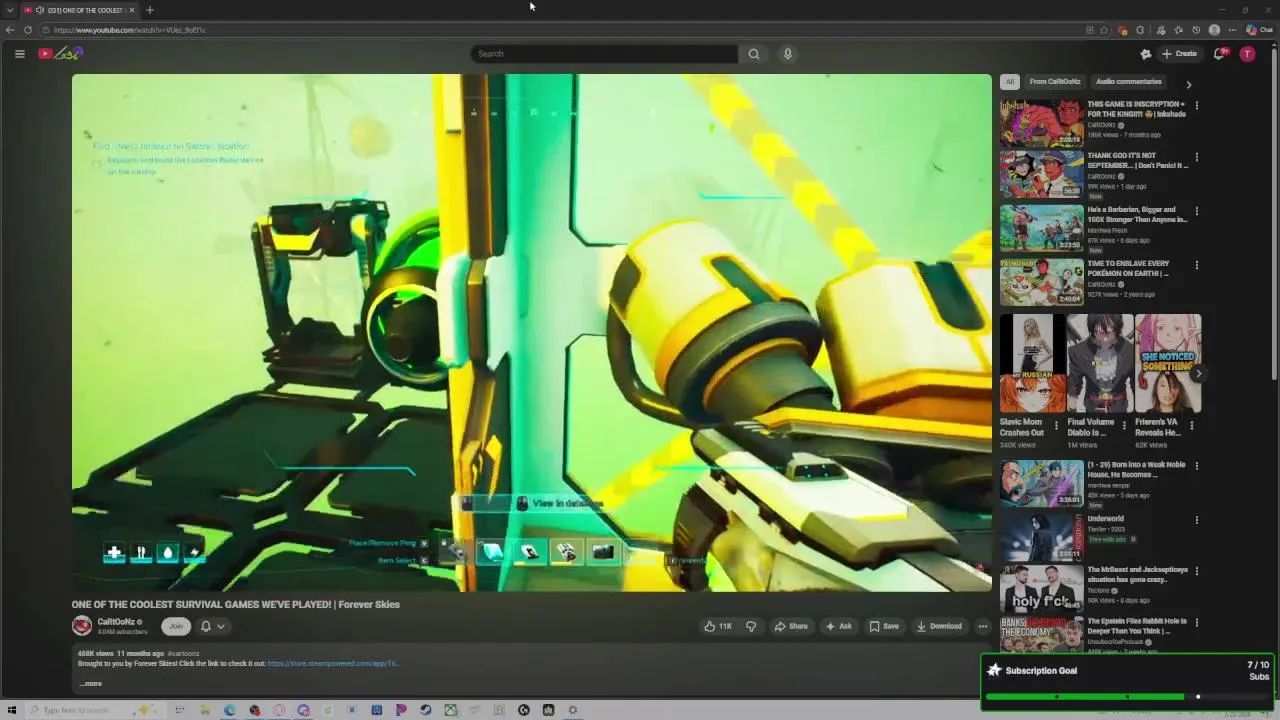Open the Windows Start menu
The height and width of the screenshot is (720, 1280).
coord(12,710)
